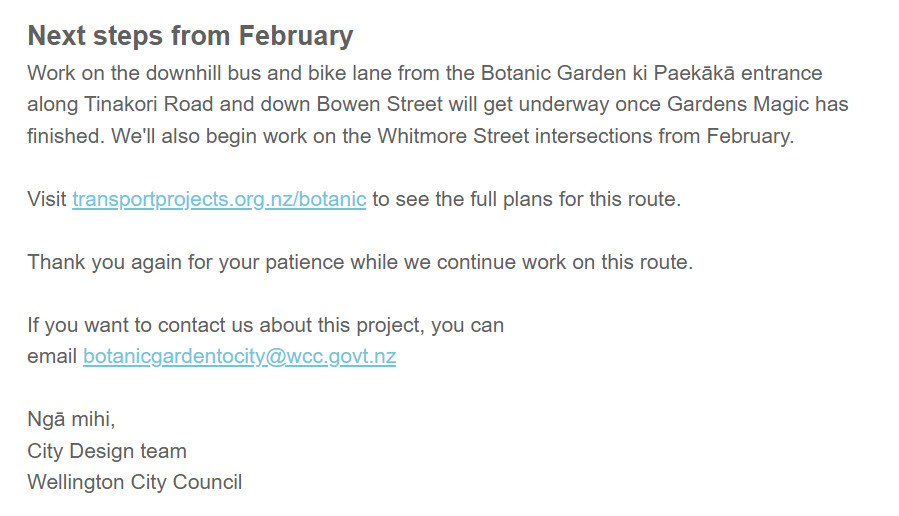
Task: Click the "Ngā mihi," sign-off
Action: point(71,420)
